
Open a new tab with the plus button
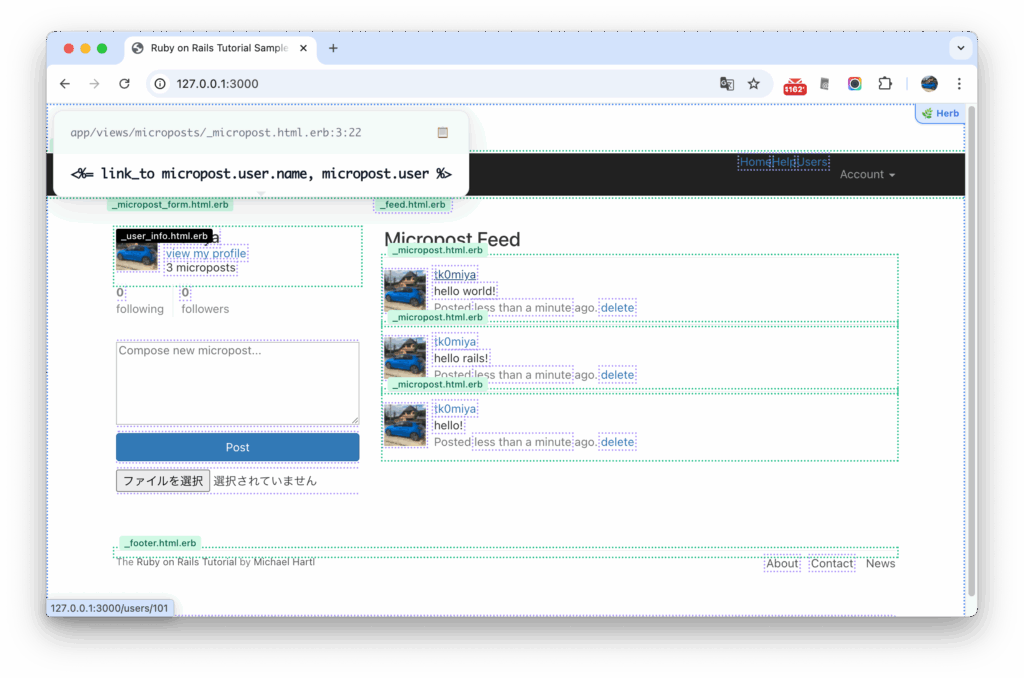pos(333,48)
